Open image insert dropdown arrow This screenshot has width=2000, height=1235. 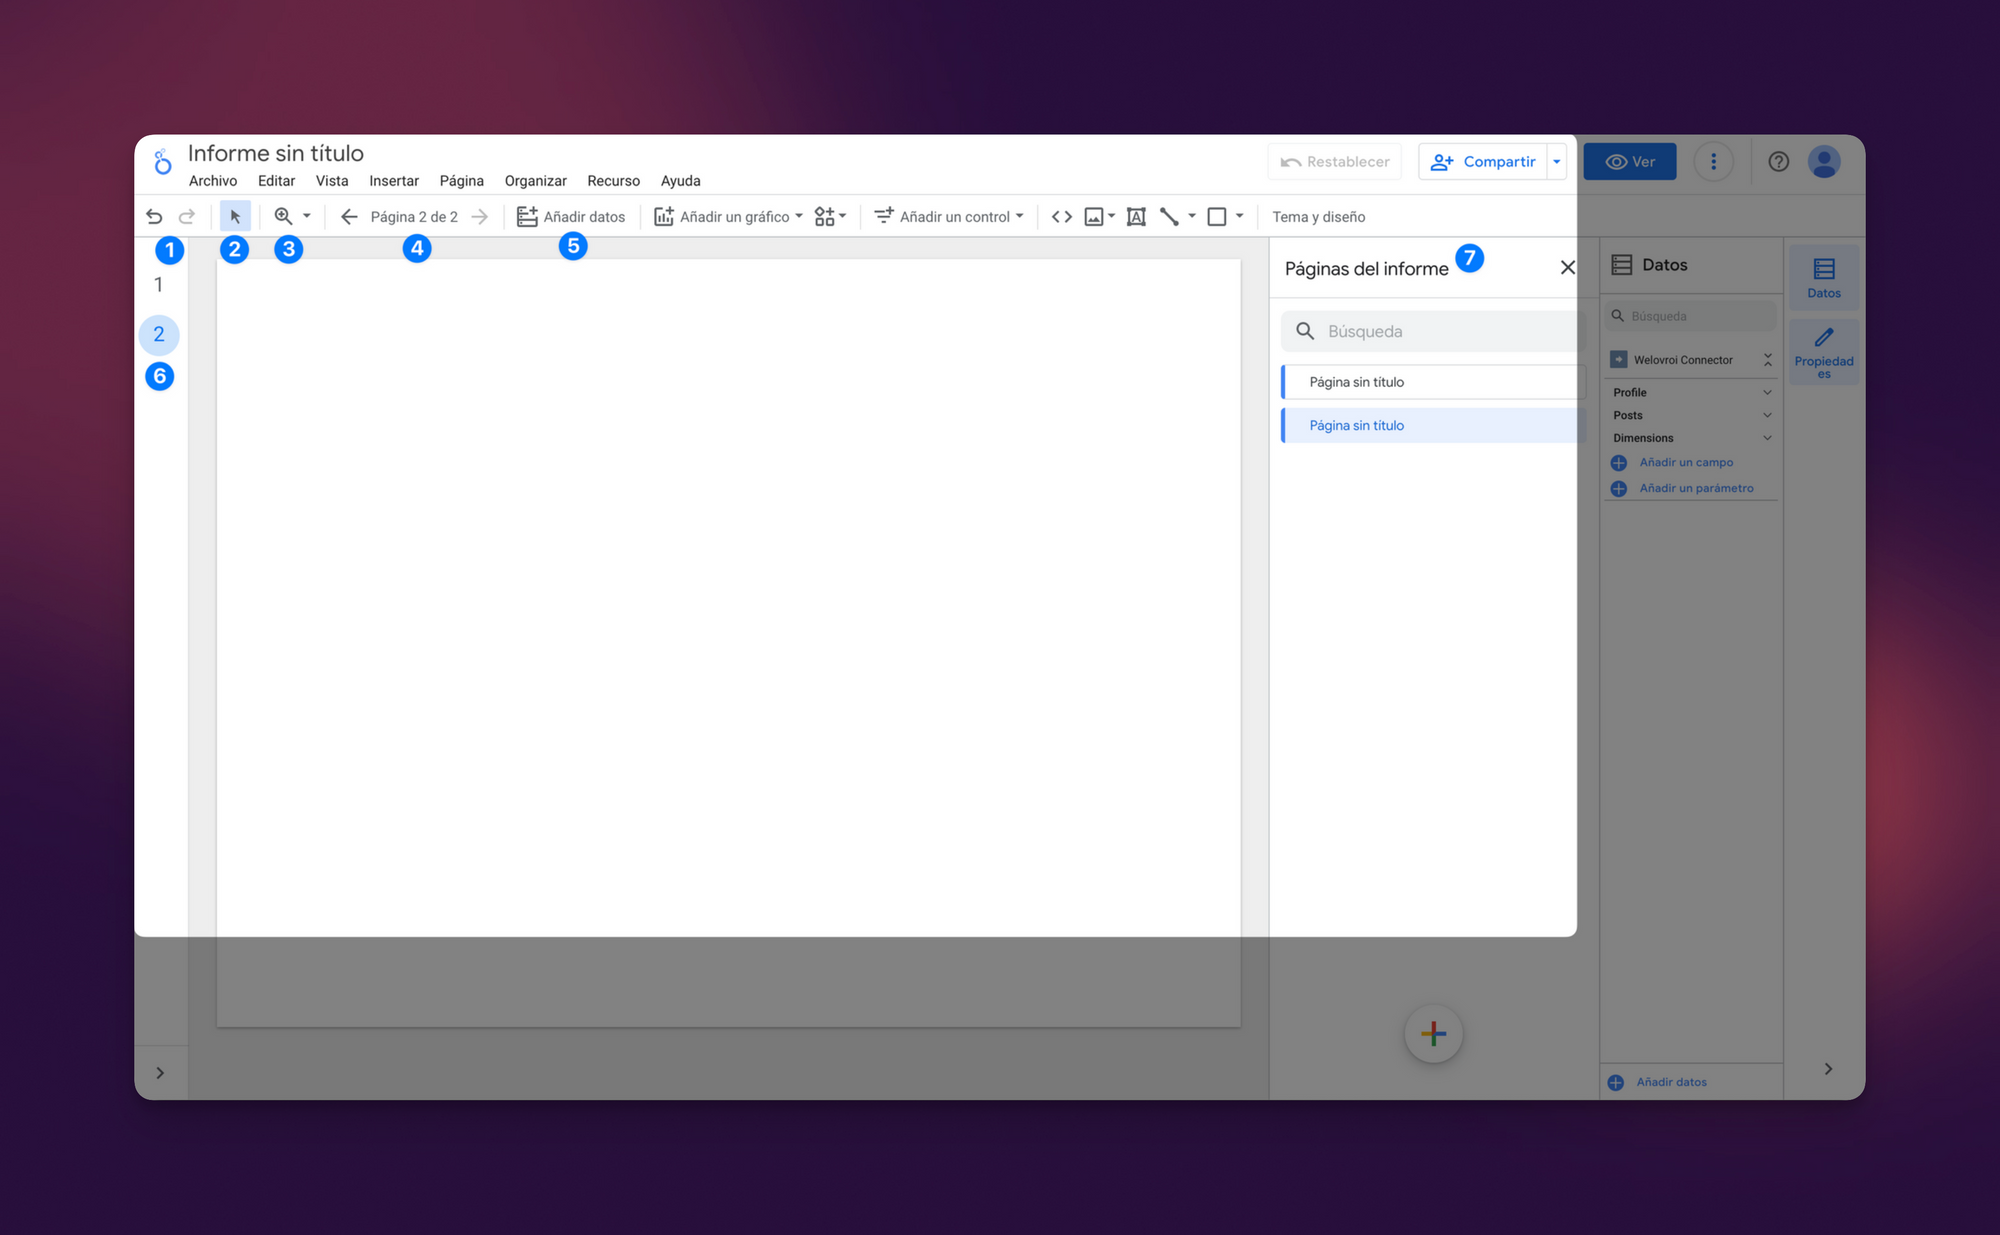pos(1111,217)
